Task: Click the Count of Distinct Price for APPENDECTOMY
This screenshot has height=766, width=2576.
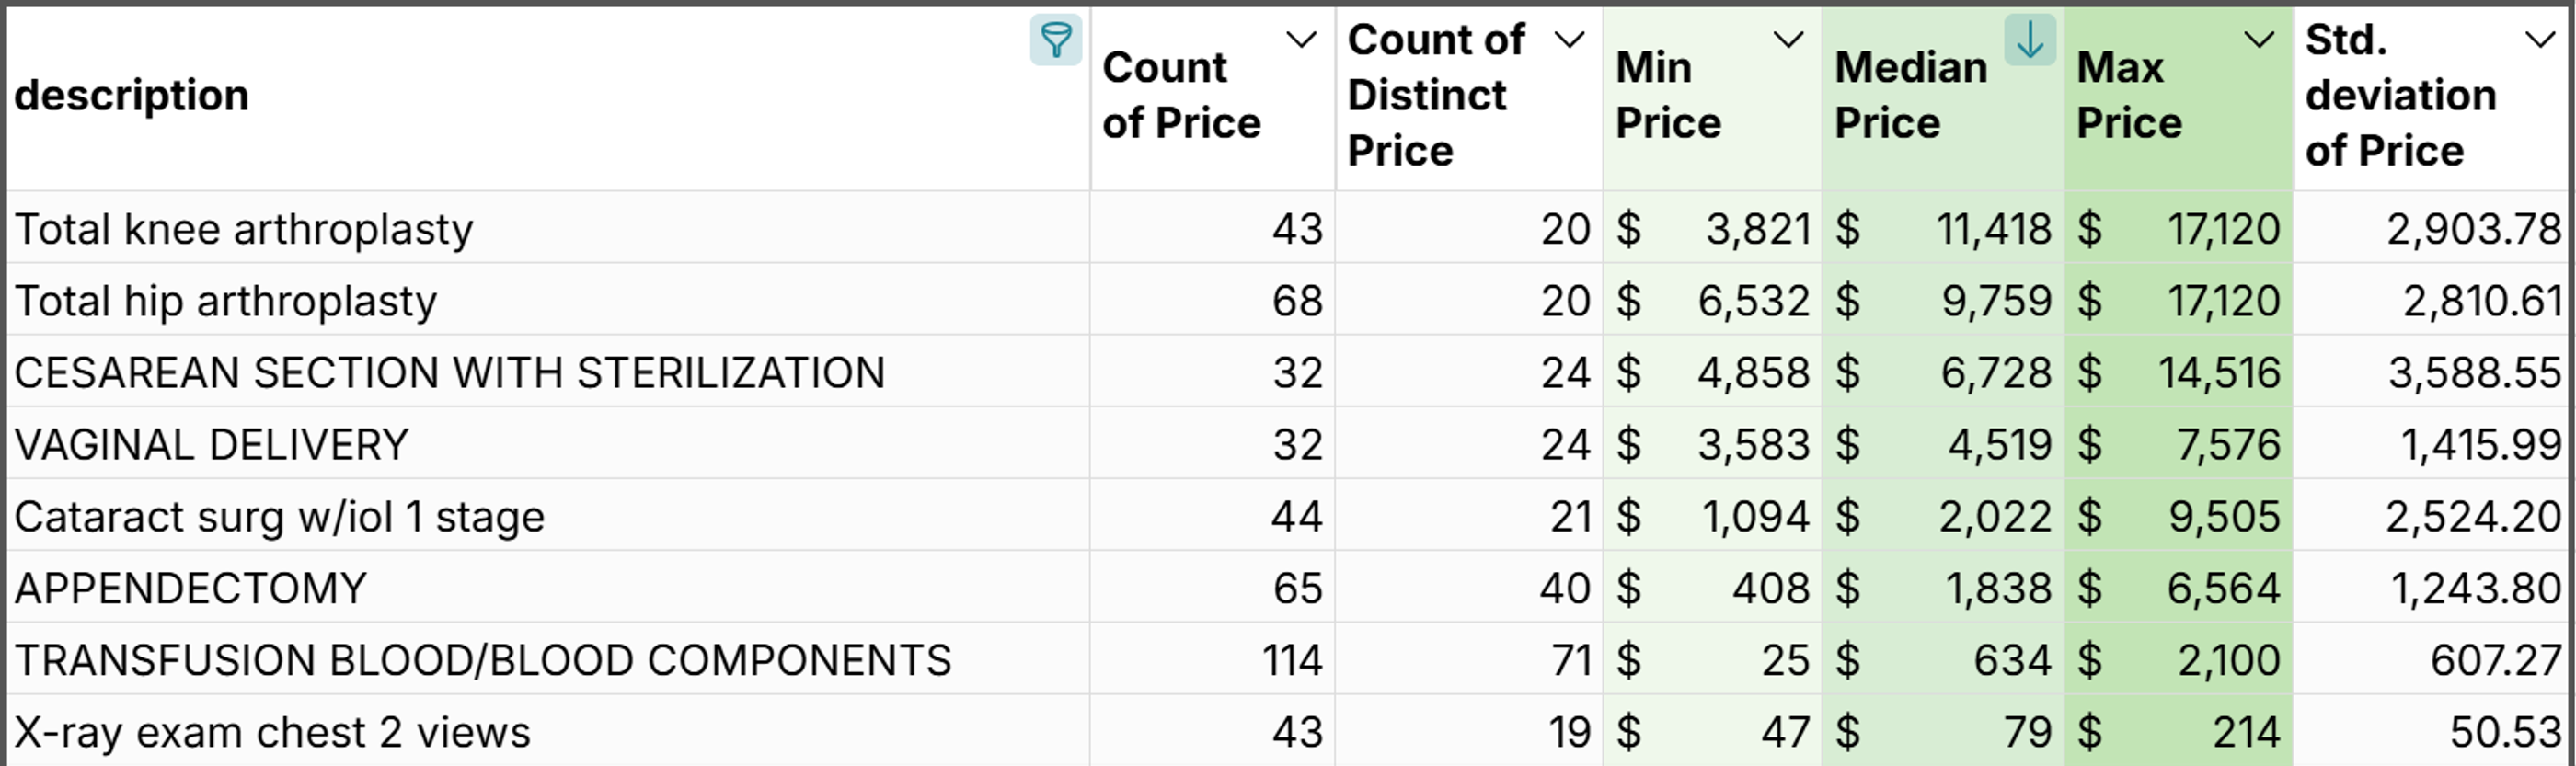Action: (x=1470, y=588)
